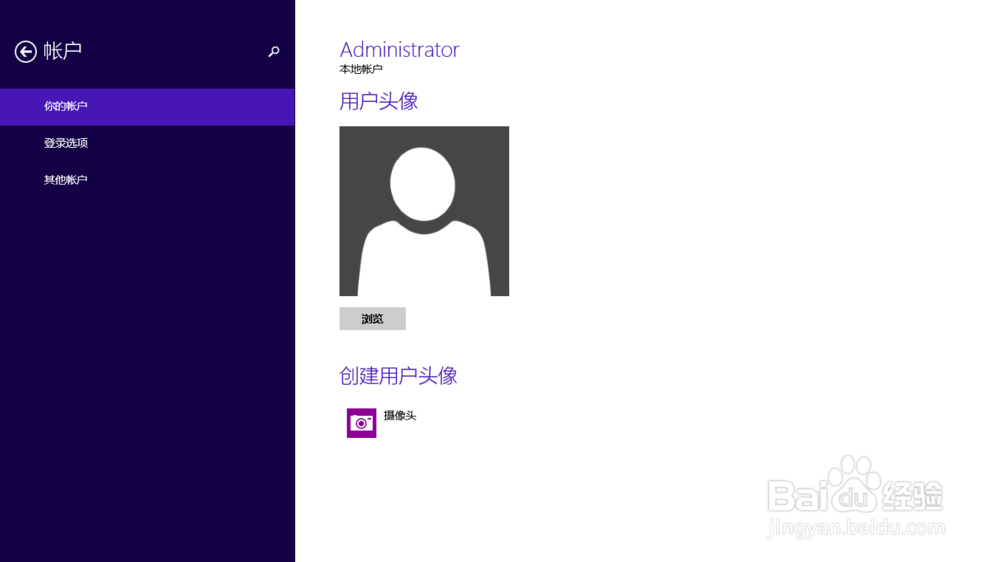Image resolution: width=1000 pixels, height=562 pixels.
Task: Click the default user avatar picture
Action: 424,211
